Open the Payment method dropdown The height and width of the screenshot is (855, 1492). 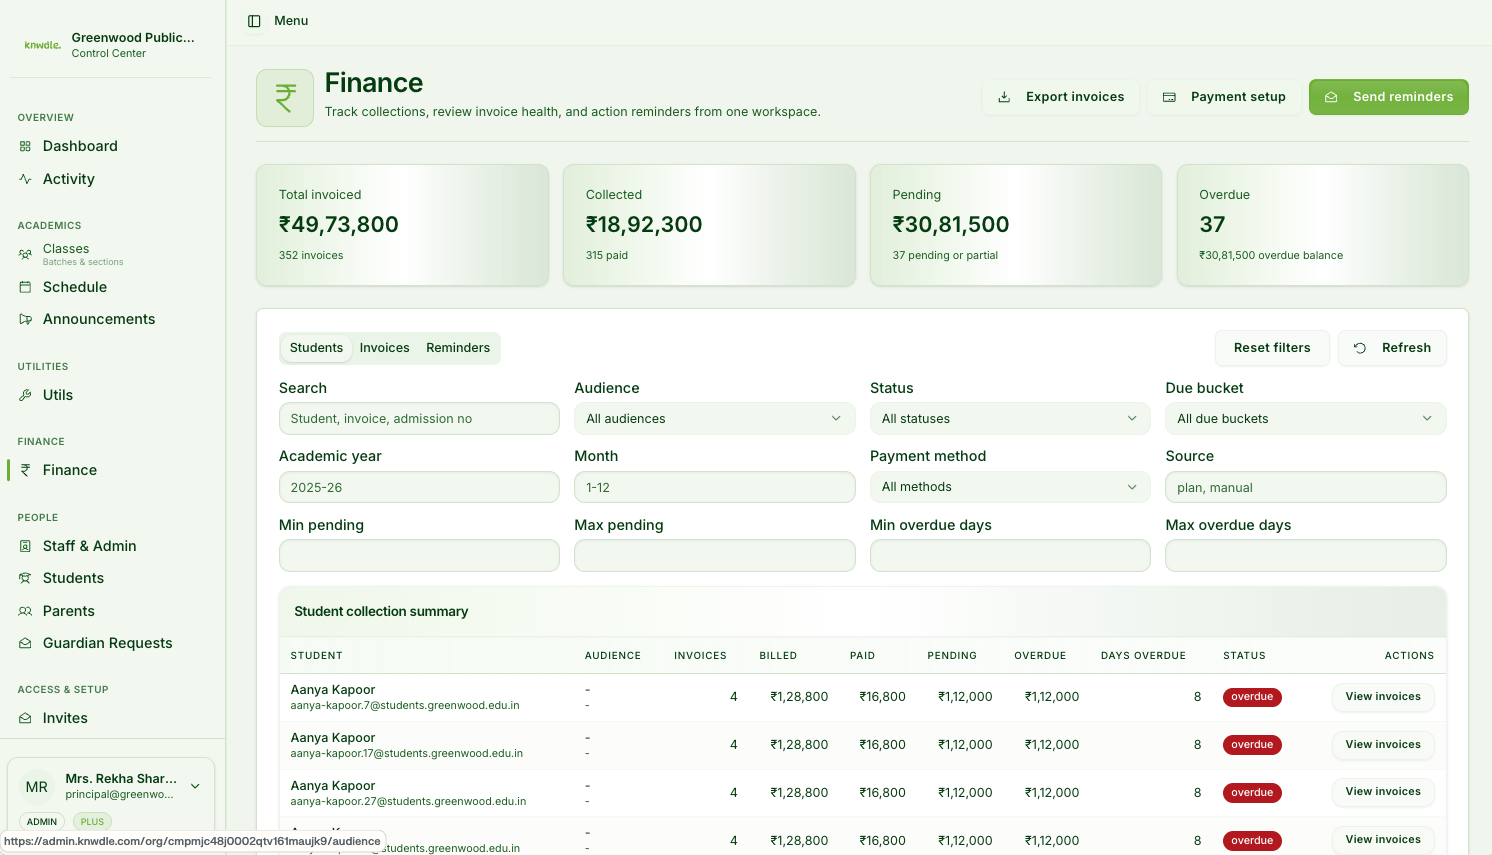(x=1010, y=487)
